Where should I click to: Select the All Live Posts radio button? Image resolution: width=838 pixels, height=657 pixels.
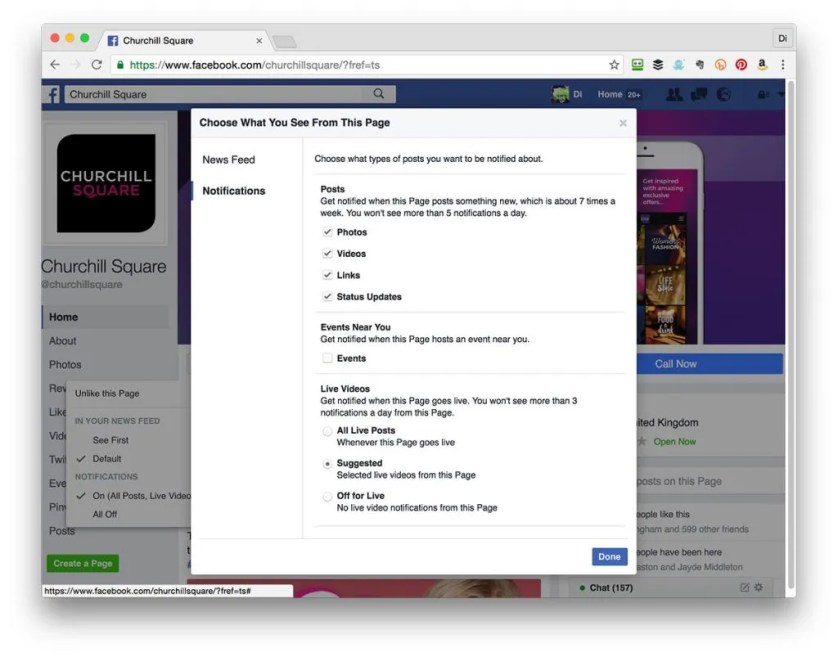pos(327,431)
